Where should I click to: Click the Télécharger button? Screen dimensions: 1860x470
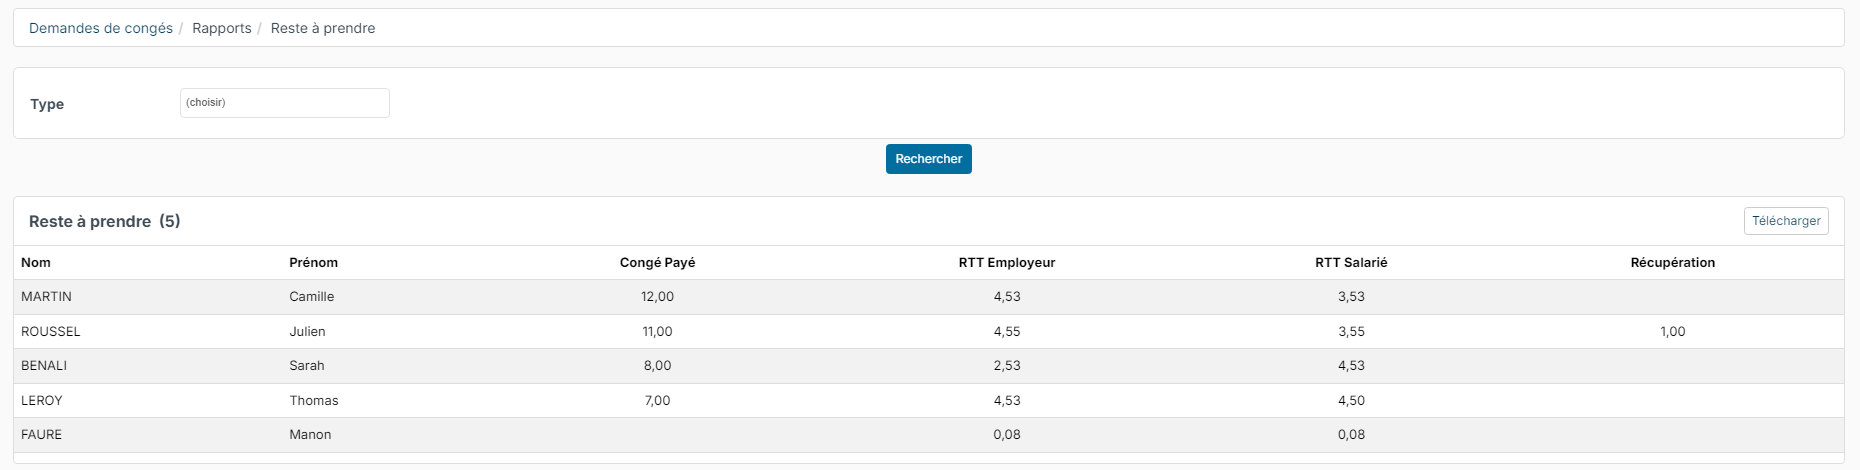click(1786, 221)
